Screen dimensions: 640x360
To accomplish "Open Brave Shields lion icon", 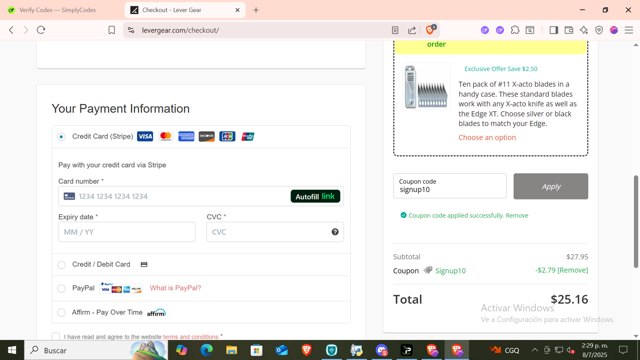I will click(x=430, y=30).
